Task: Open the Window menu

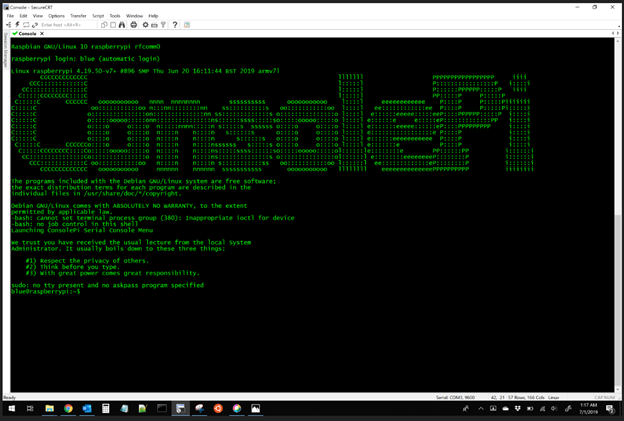Action: (x=135, y=16)
